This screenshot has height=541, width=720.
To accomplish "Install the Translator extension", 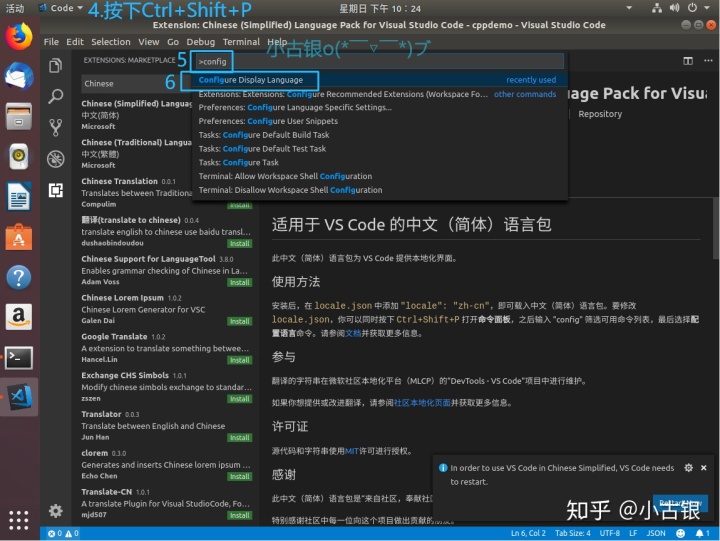I will point(240,438).
